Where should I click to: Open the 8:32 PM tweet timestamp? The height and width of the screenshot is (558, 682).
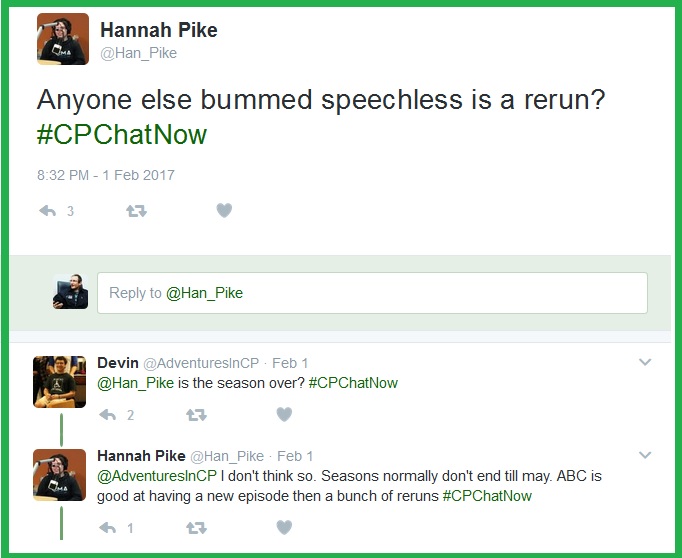coord(105,175)
